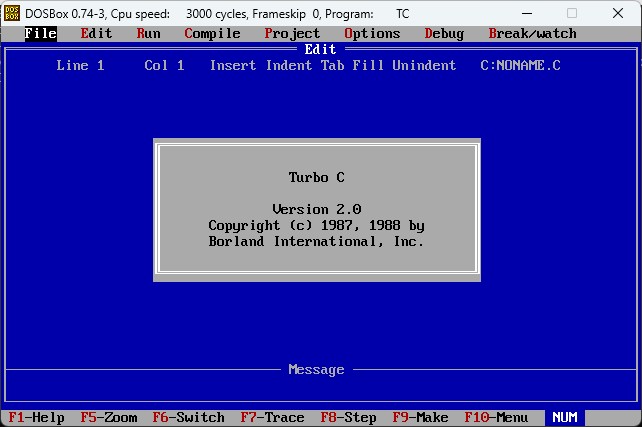Viewport: 642px width, 427px height.
Task: Click F6-Switch in the bottom bar
Action: (188, 418)
